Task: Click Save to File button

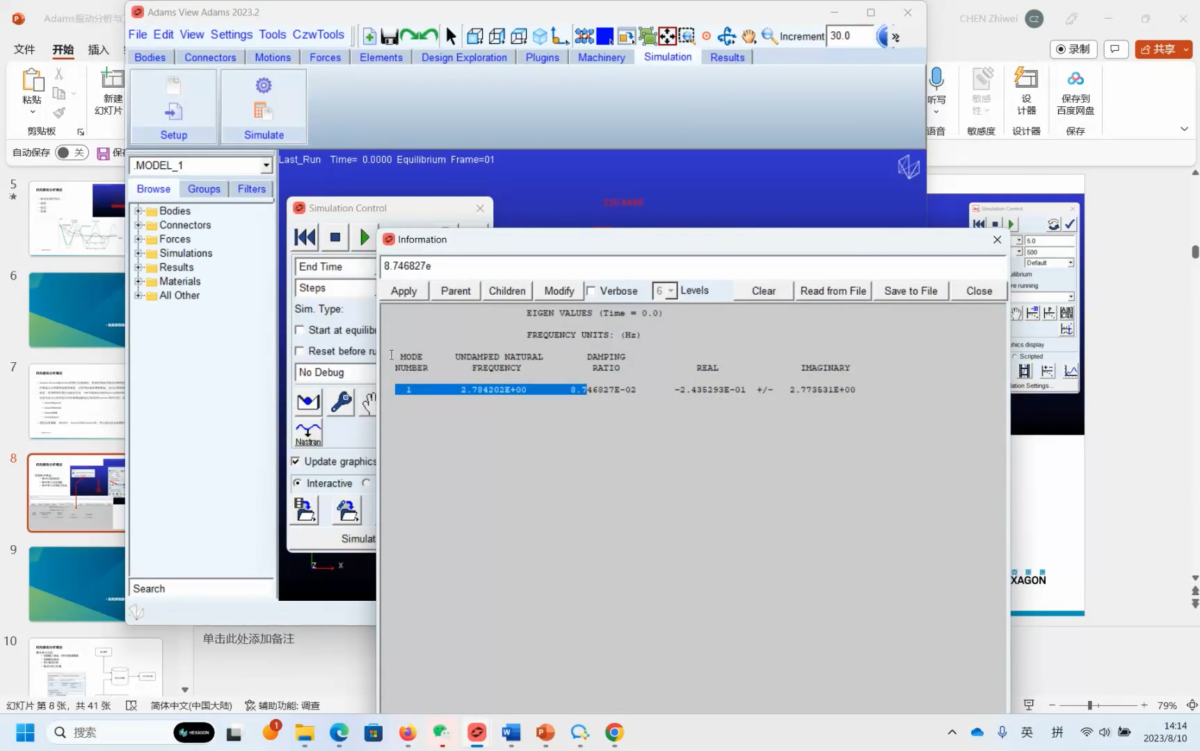Action: (911, 291)
